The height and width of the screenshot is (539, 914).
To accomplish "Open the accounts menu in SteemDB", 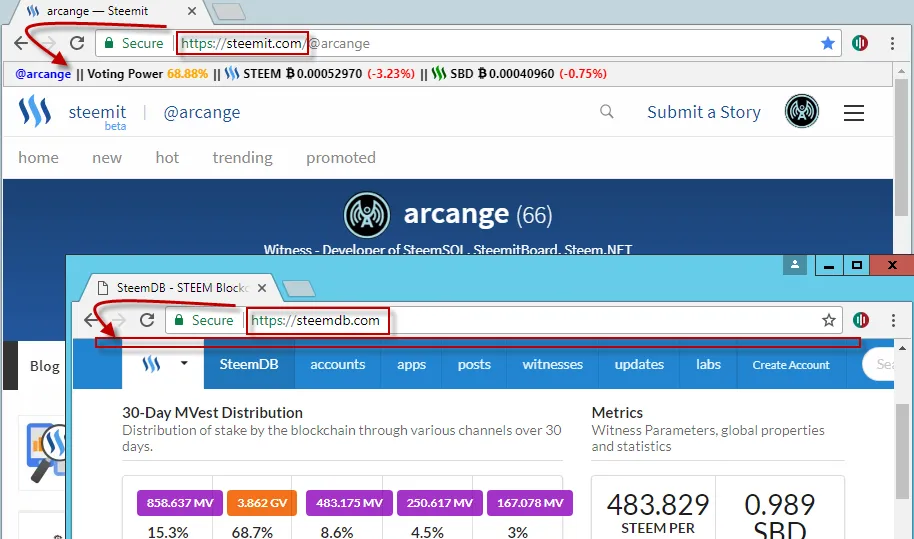I will tap(338, 364).
